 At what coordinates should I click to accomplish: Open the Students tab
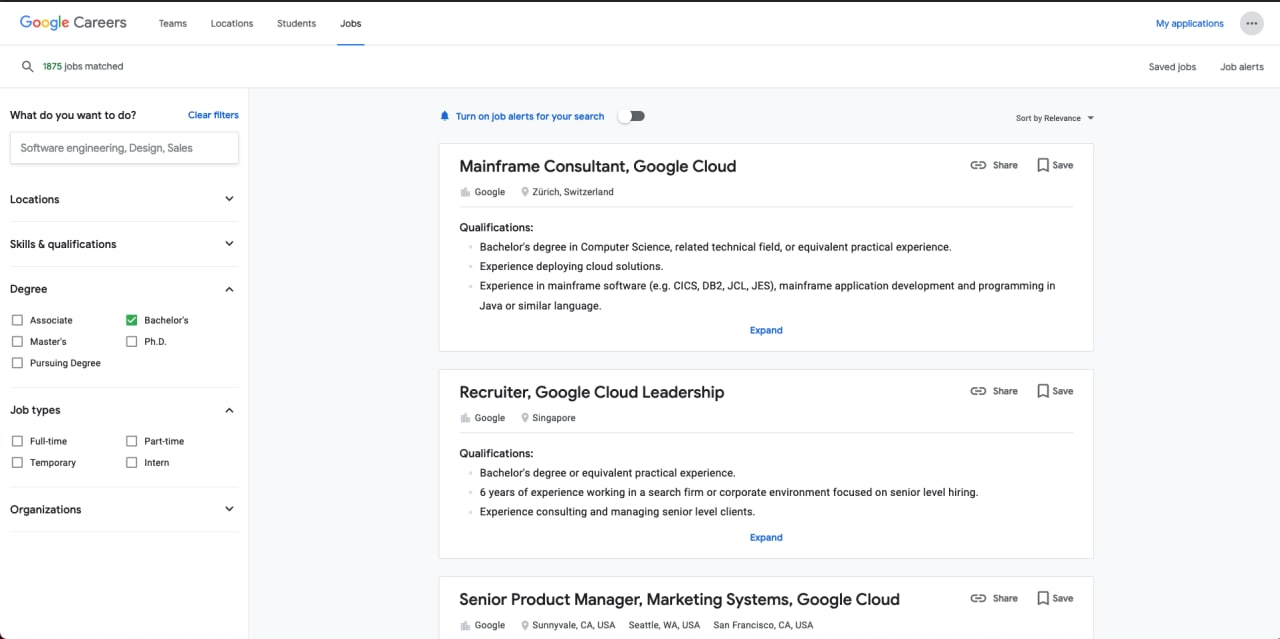click(x=297, y=23)
